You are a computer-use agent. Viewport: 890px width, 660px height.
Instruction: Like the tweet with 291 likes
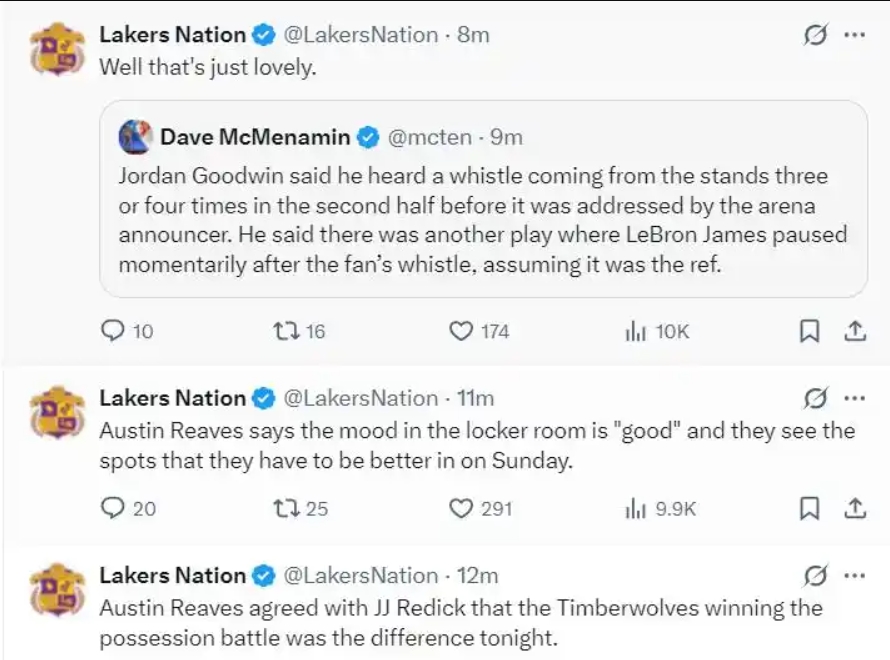[x=461, y=508]
